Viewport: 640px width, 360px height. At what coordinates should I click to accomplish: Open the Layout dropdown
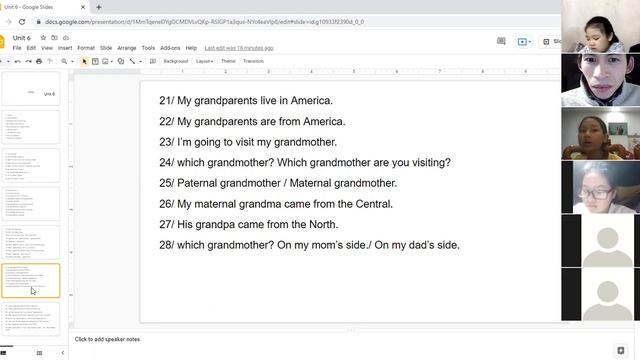204,61
